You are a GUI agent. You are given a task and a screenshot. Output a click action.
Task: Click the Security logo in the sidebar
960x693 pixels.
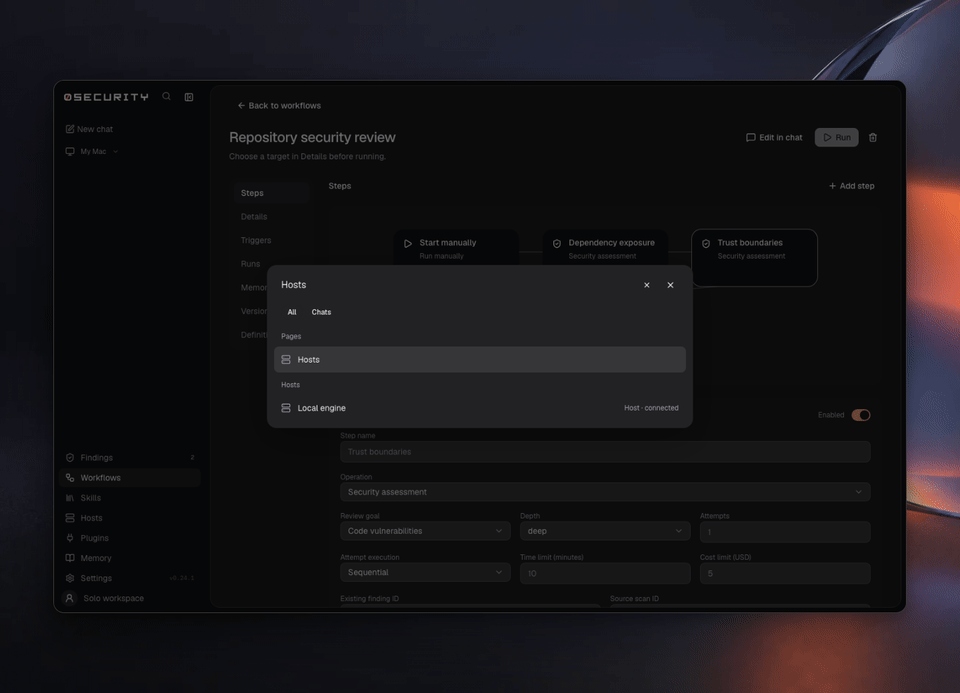[x=106, y=97]
